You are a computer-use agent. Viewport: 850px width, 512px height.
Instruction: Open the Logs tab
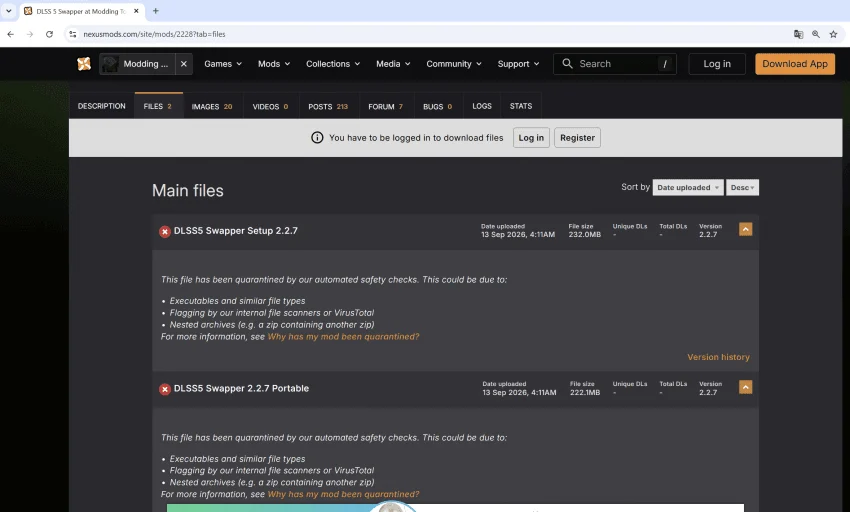click(x=482, y=106)
